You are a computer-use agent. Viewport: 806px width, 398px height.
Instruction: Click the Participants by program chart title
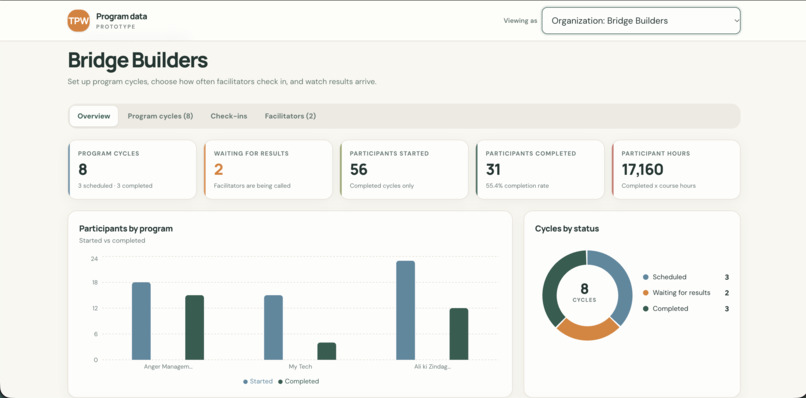pyautogui.click(x=126, y=229)
